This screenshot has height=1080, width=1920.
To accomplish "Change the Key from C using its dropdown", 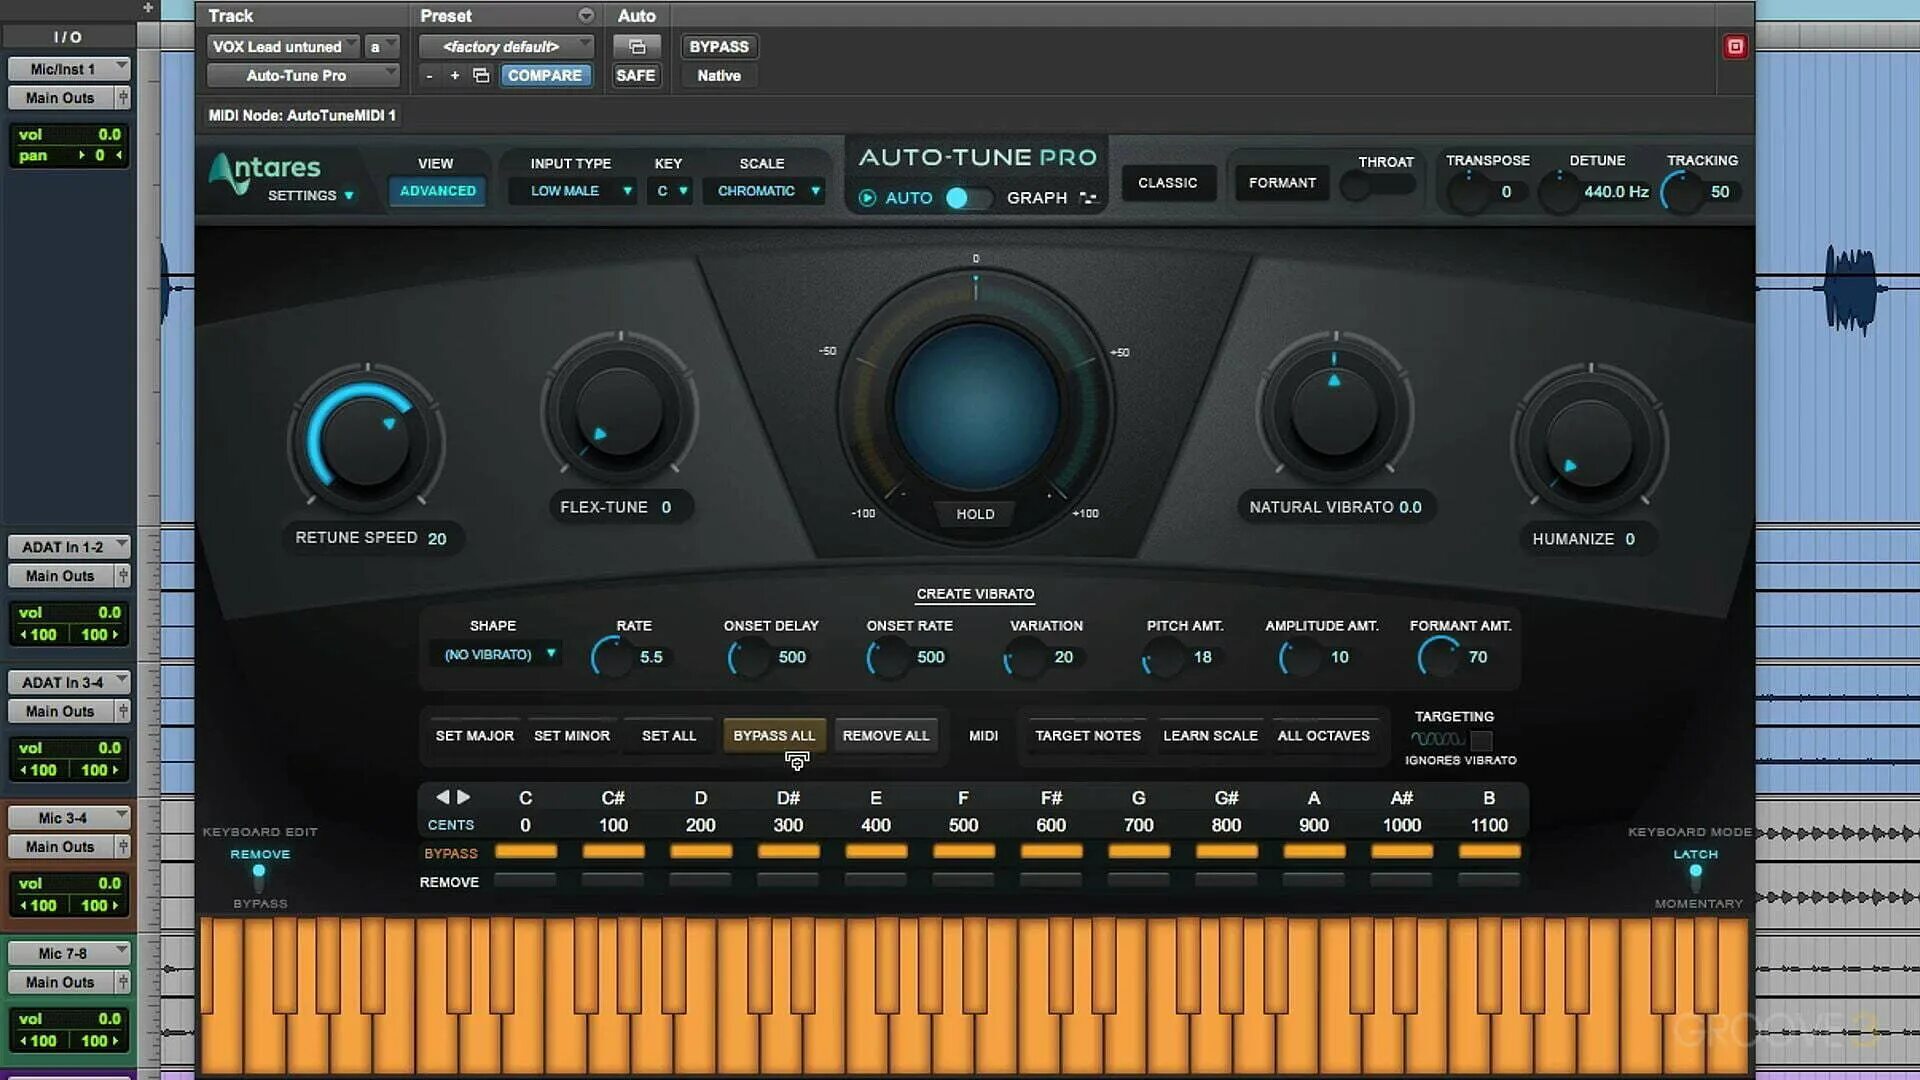I will tap(670, 190).
